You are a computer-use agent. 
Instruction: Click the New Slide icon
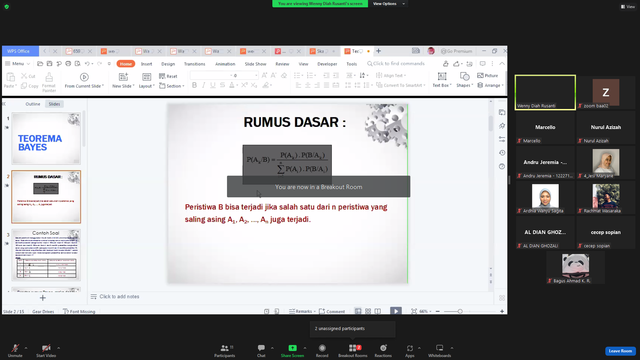pyautogui.click(x=123, y=77)
